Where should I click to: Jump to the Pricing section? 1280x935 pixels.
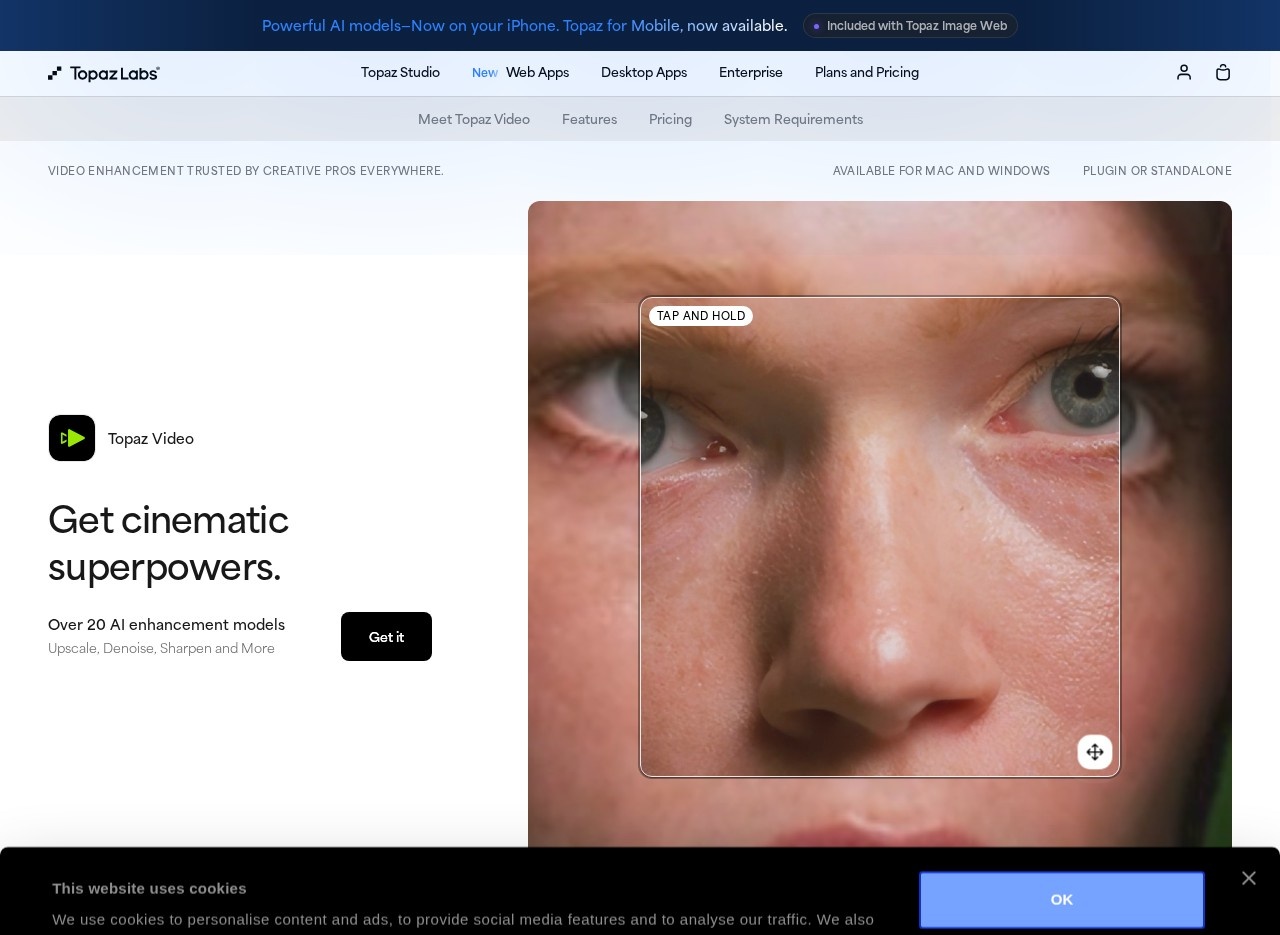tap(670, 120)
